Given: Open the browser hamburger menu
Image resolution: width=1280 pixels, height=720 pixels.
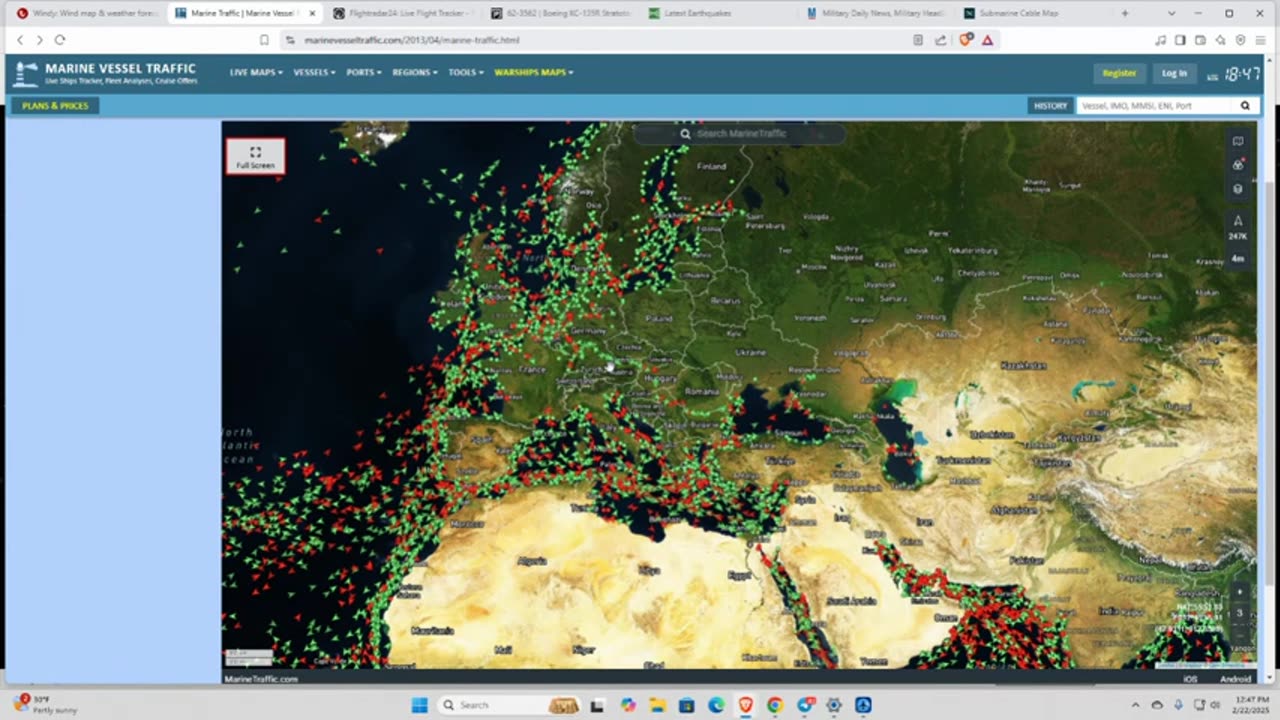Looking at the screenshot, I should point(1261,40).
